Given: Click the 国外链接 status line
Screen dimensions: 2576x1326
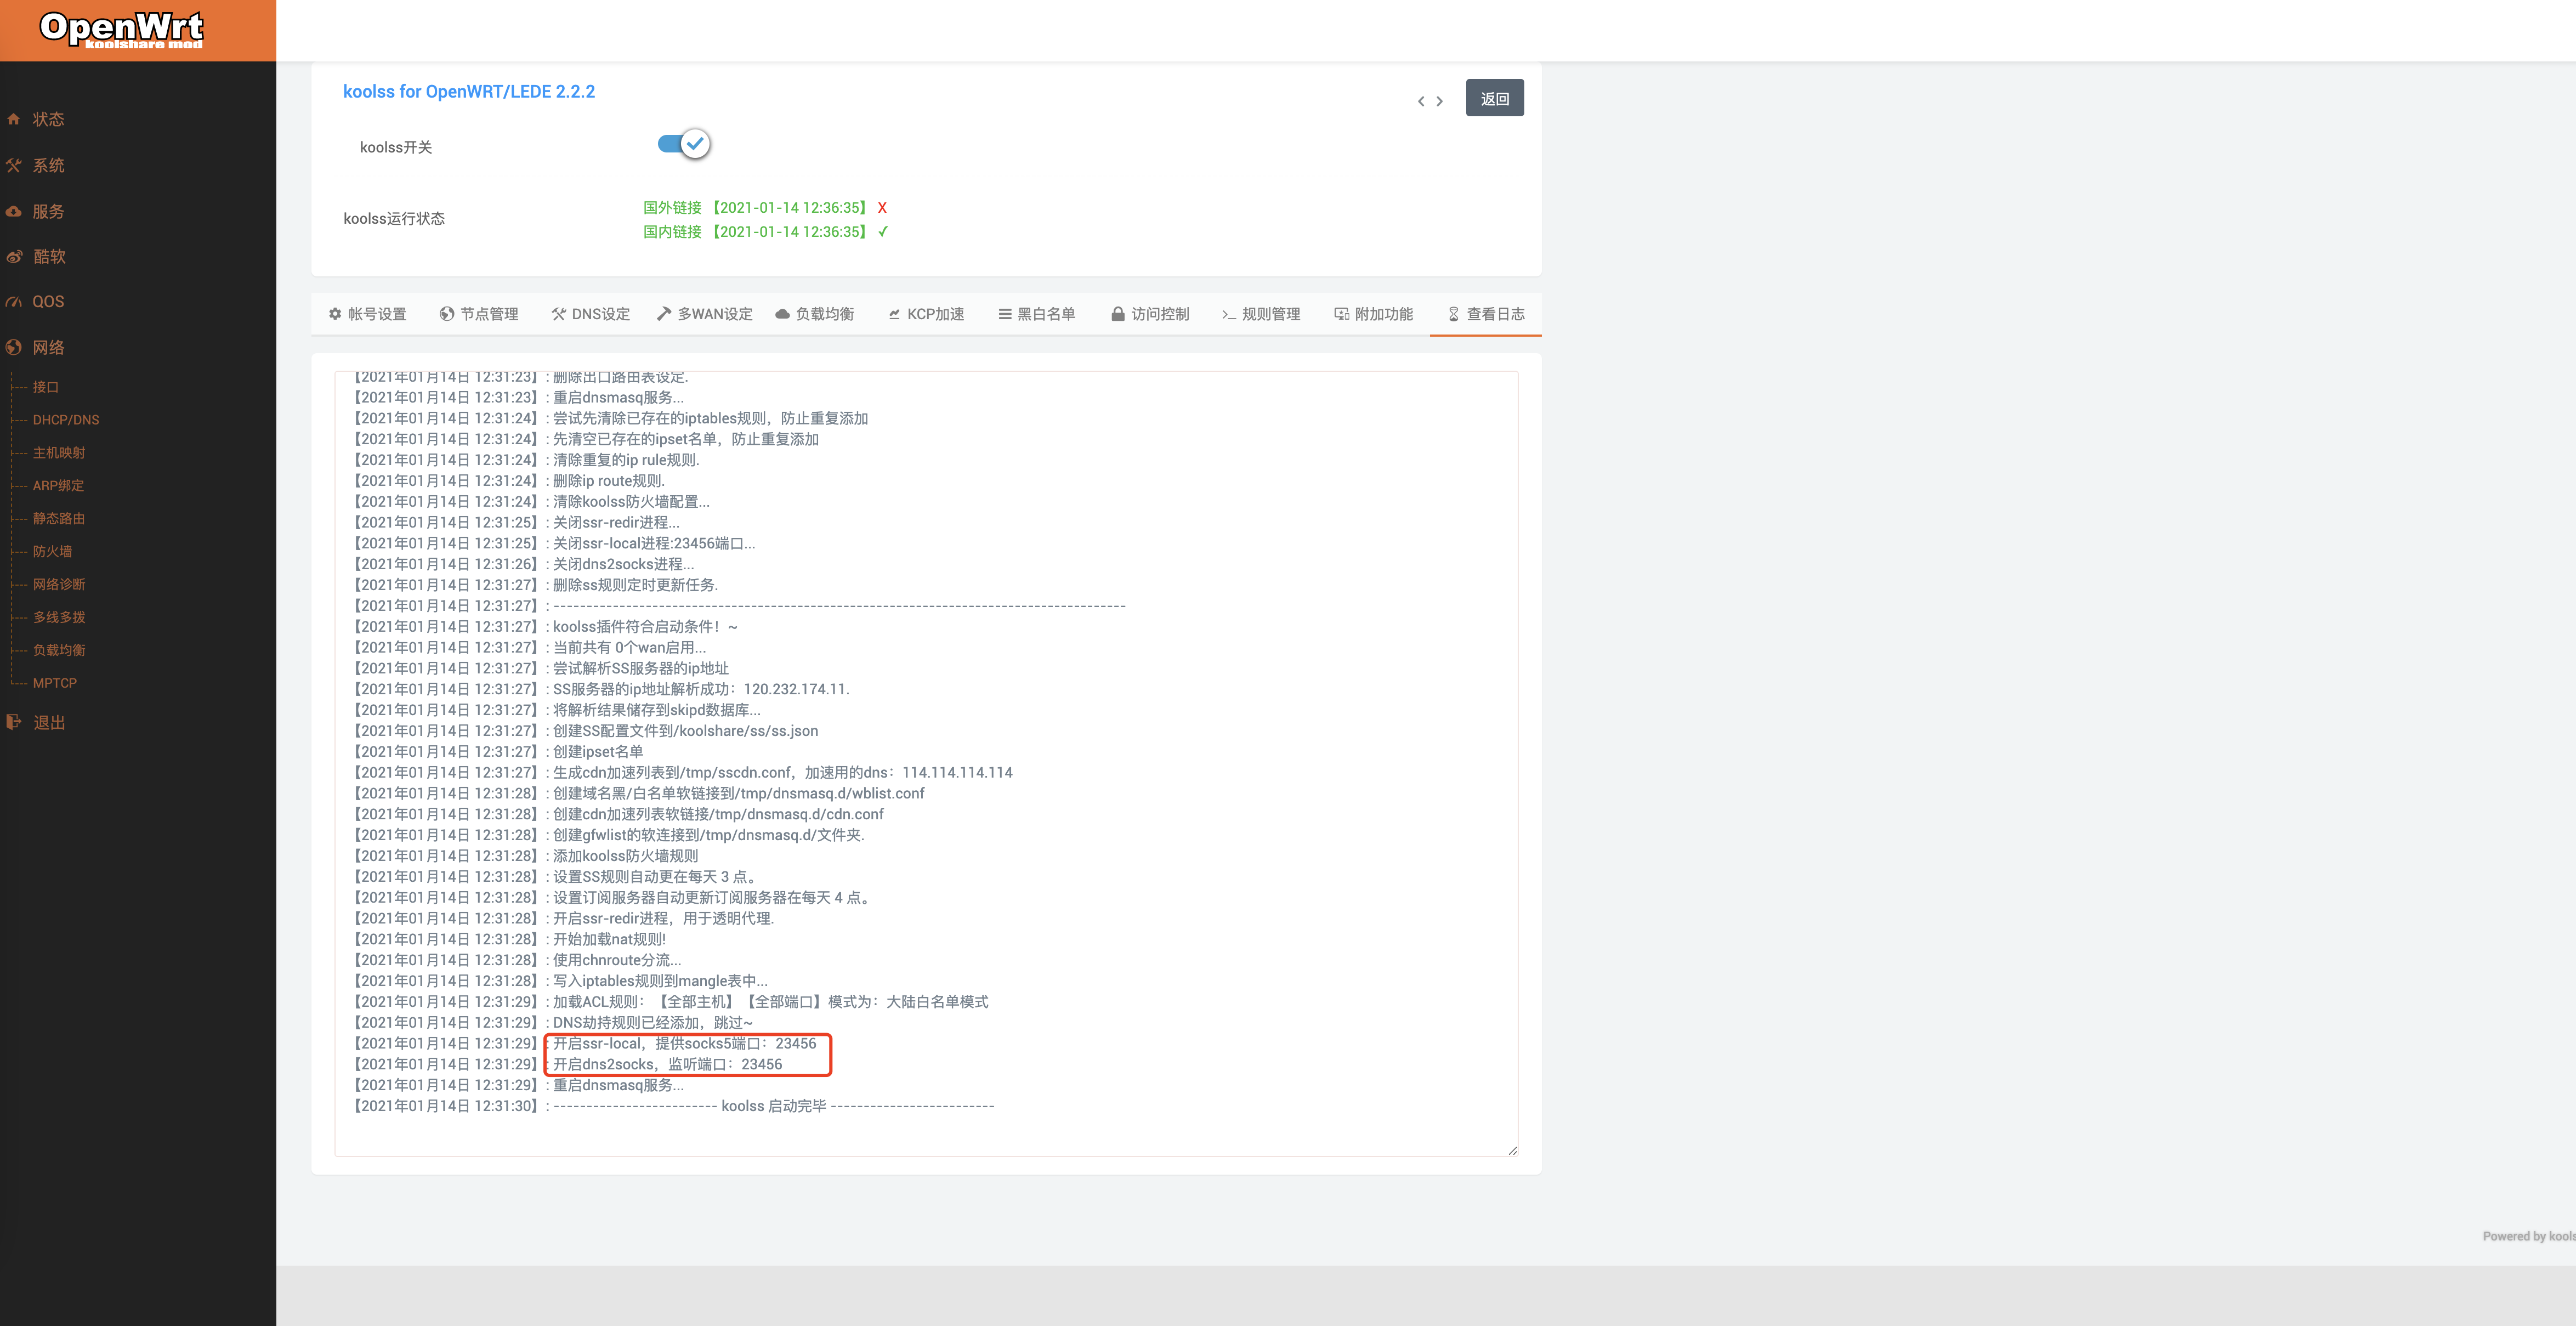Looking at the screenshot, I should 765,208.
